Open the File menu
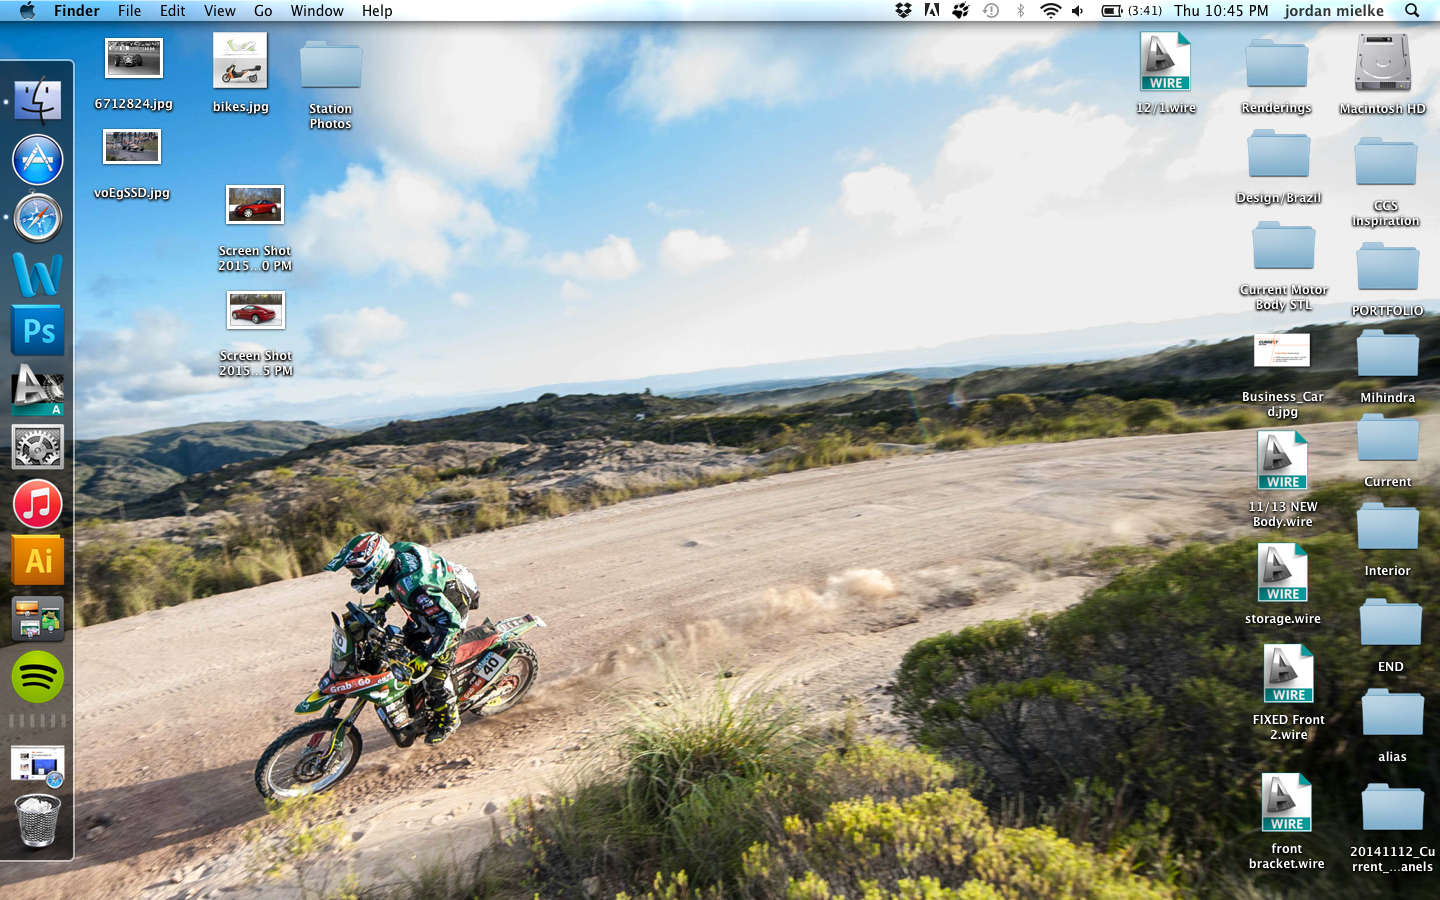1440x900 pixels. (130, 11)
